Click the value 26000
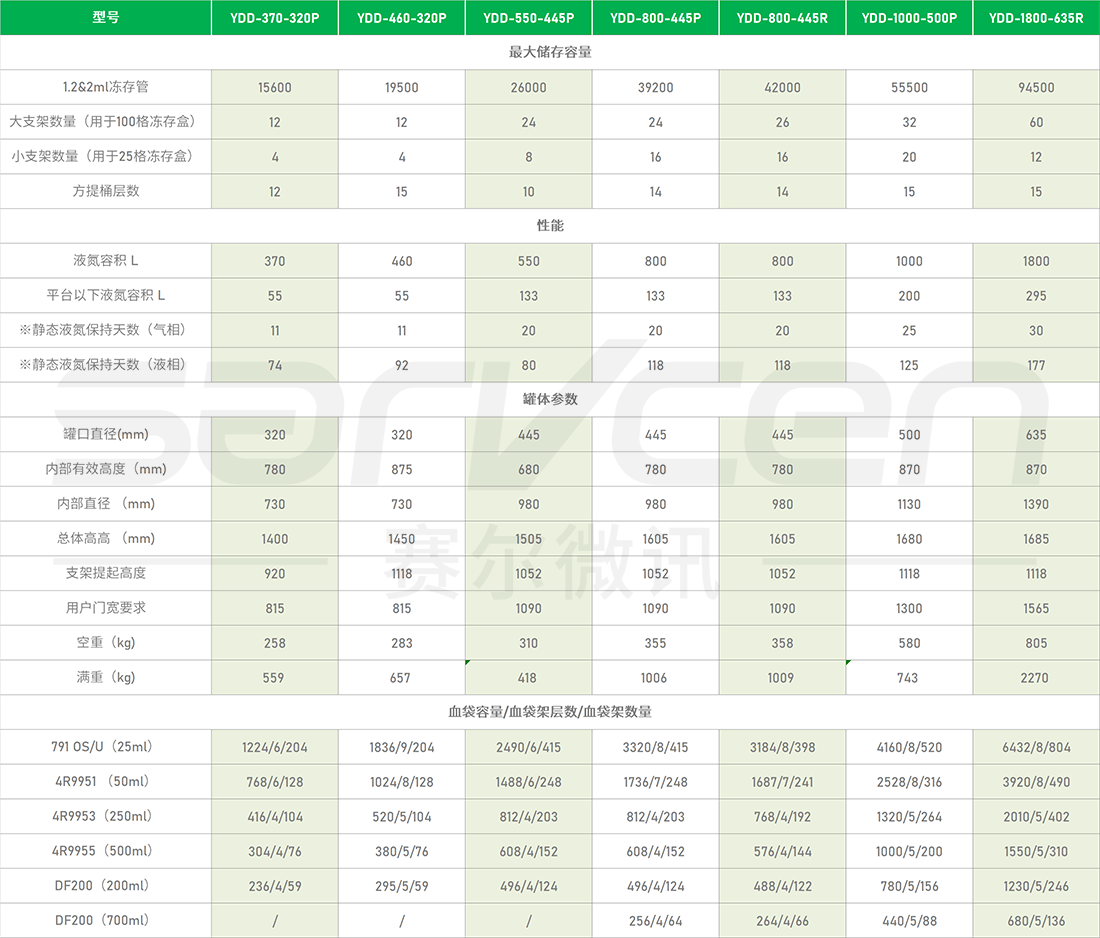This screenshot has height=938, width=1100. click(528, 88)
